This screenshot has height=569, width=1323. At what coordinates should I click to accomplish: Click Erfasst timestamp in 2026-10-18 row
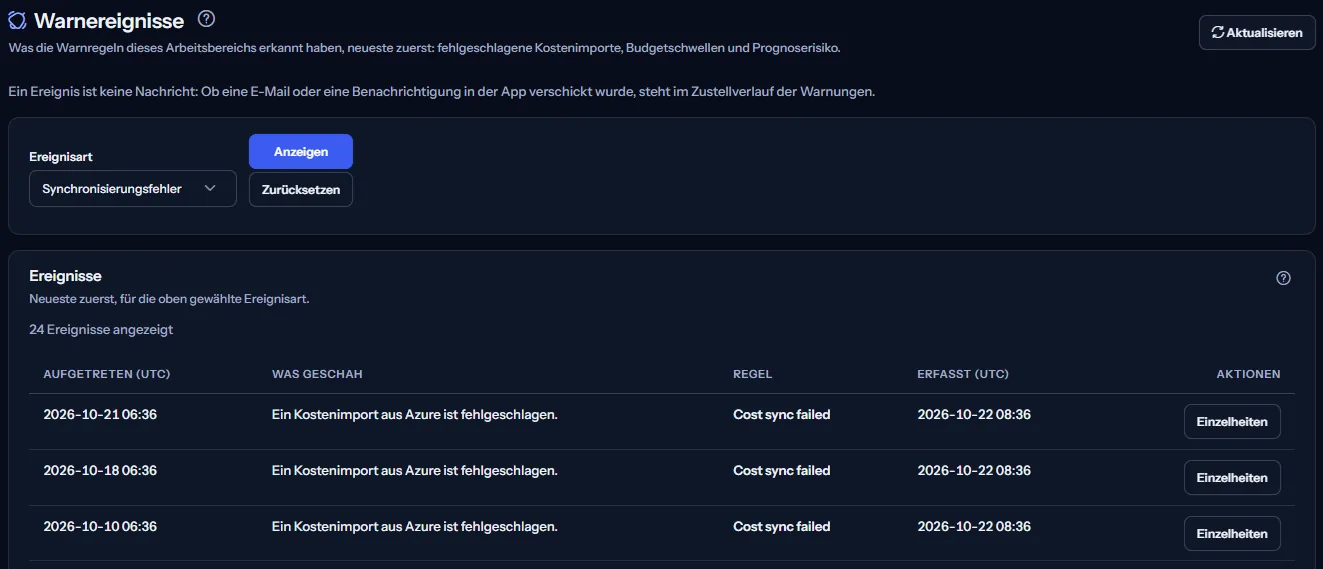pos(974,470)
